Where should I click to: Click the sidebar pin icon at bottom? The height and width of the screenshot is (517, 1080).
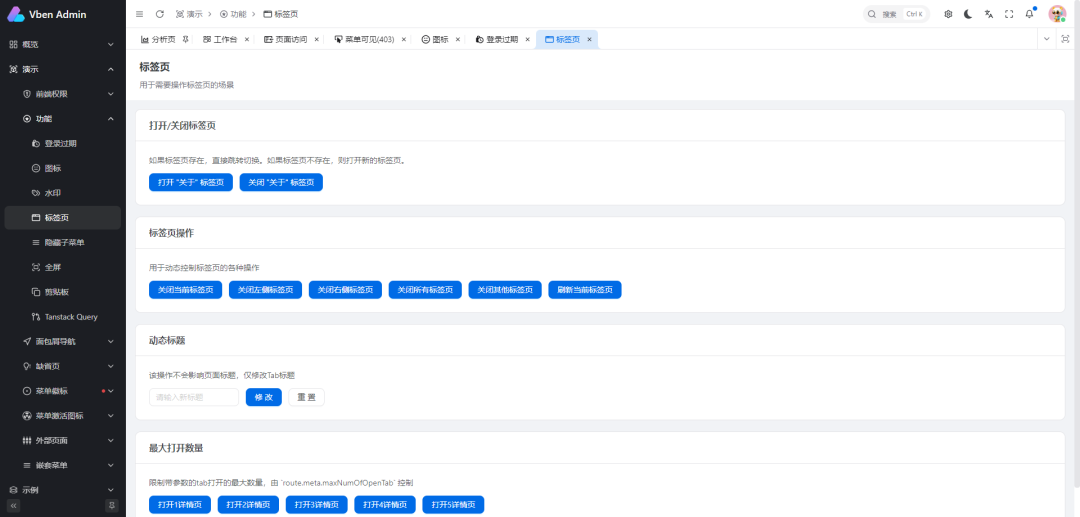[x=112, y=505]
